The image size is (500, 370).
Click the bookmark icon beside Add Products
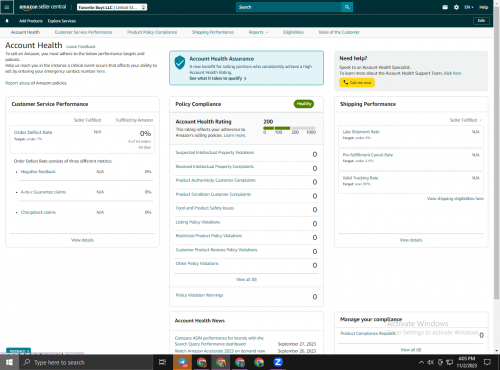[x=7, y=21]
